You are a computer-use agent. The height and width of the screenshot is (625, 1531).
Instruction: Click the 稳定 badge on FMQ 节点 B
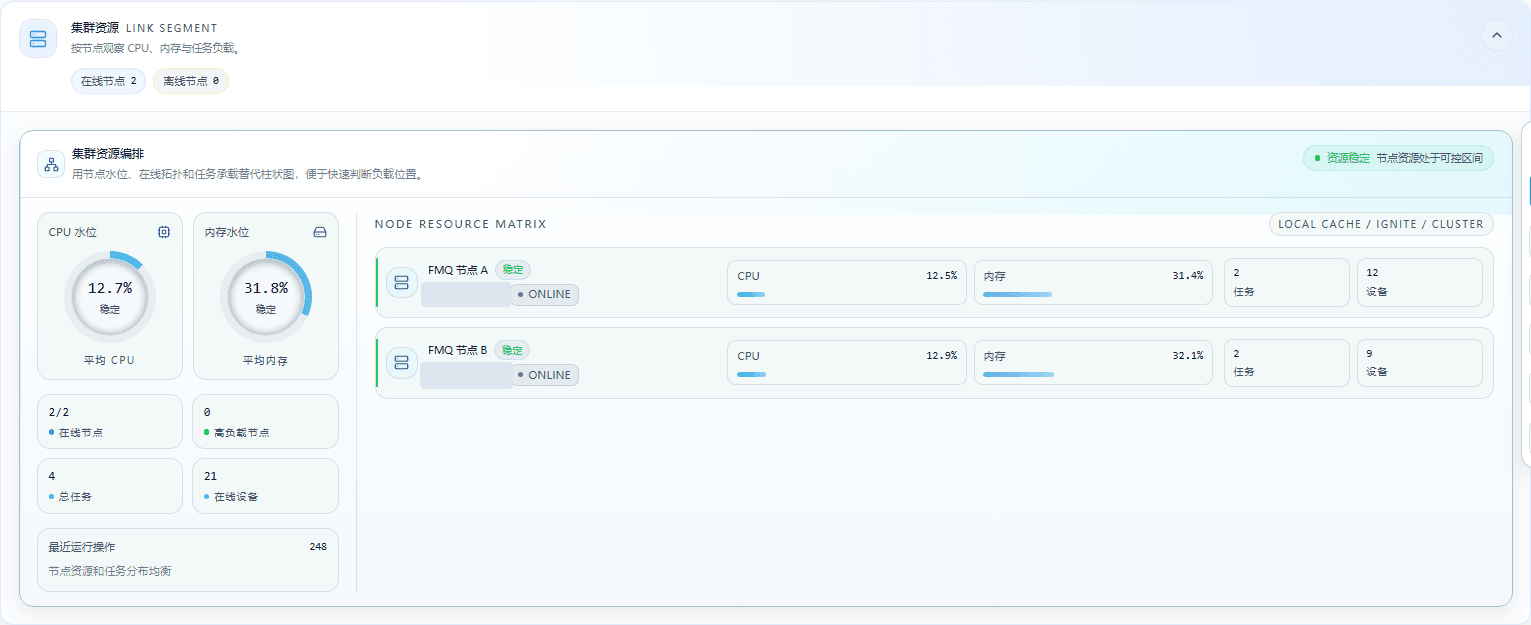click(x=513, y=351)
